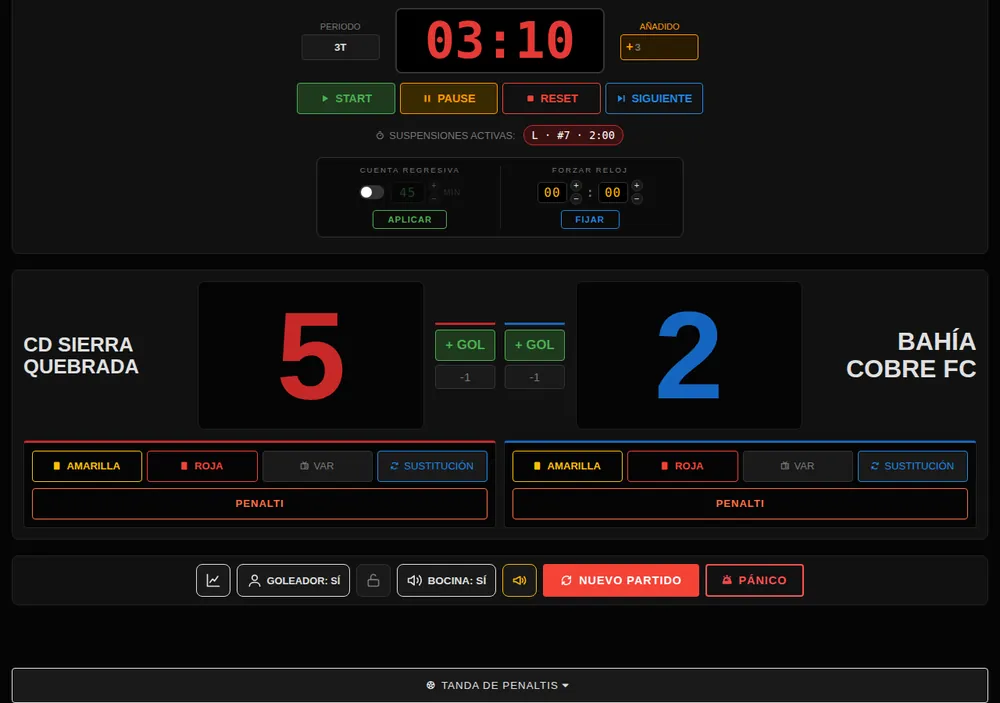The width and height of the screenshot is (1000, 703).
Task: Decrease the Forzar Reloj seconds value
Action: coord(636,198)
